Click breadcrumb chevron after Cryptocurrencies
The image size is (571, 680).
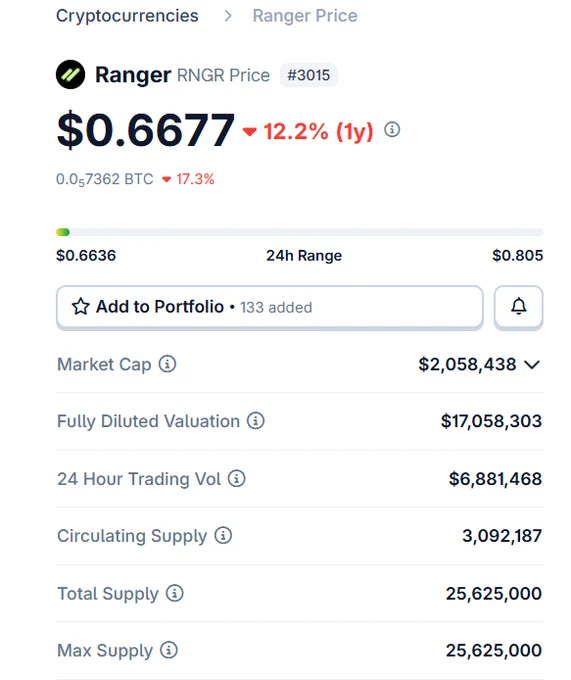click(228, 16)
